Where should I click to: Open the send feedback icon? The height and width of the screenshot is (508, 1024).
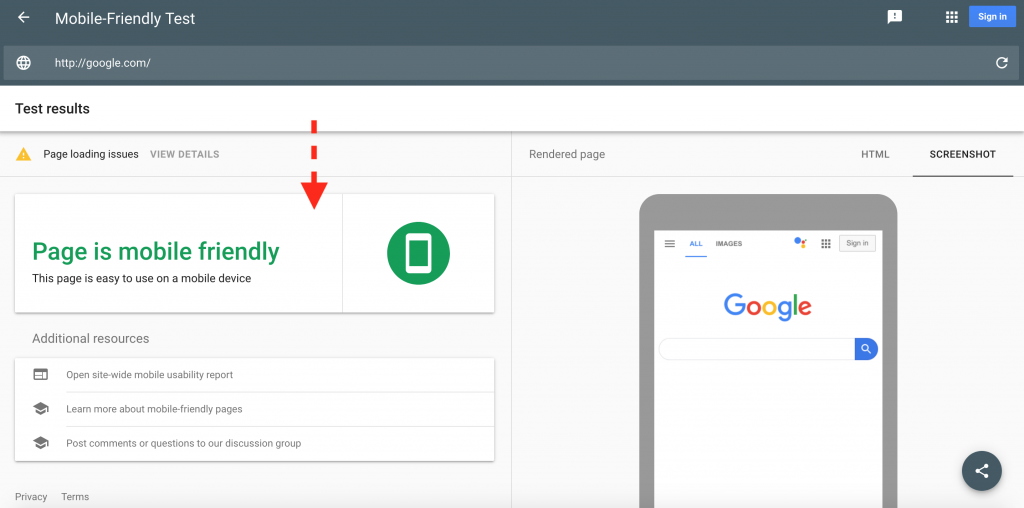895,17
